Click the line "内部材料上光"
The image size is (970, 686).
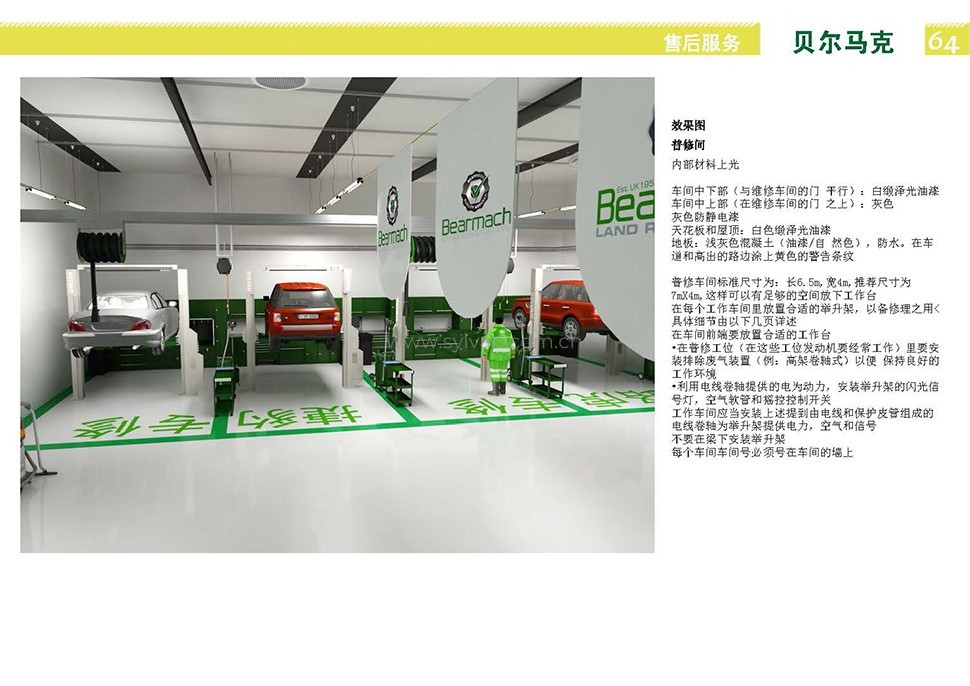point(705,165)
